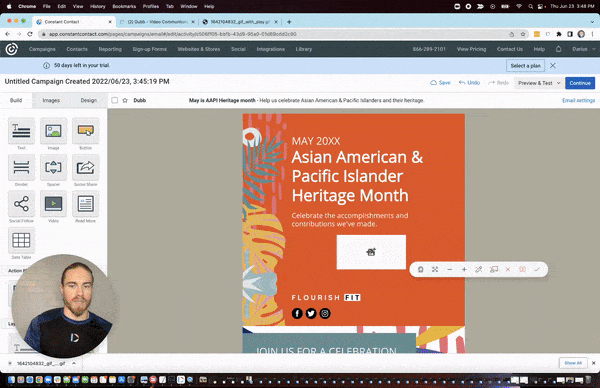Open Reporting in navigation bar
Image resolution: width=600 pixels, height=388 pixels.
pyautogui.click(x=110, y=49)
